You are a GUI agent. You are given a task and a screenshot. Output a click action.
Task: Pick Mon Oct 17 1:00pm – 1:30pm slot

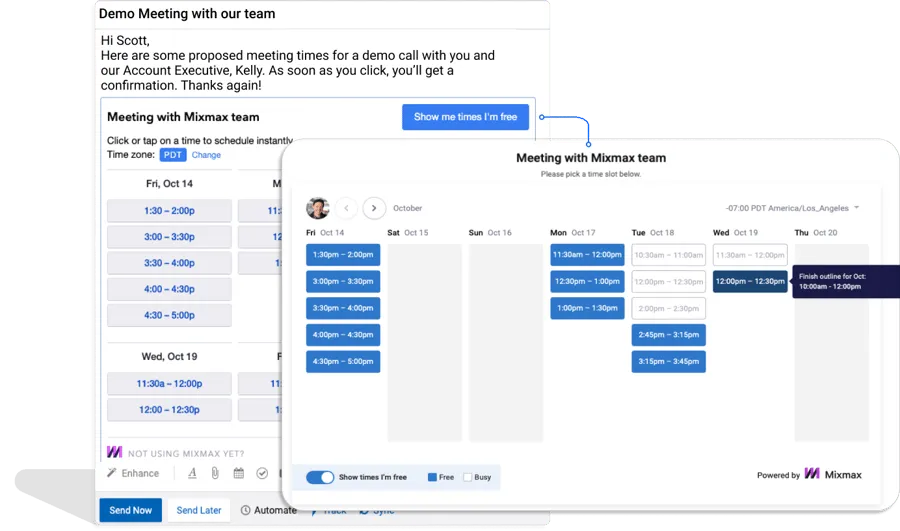[587, 308]
